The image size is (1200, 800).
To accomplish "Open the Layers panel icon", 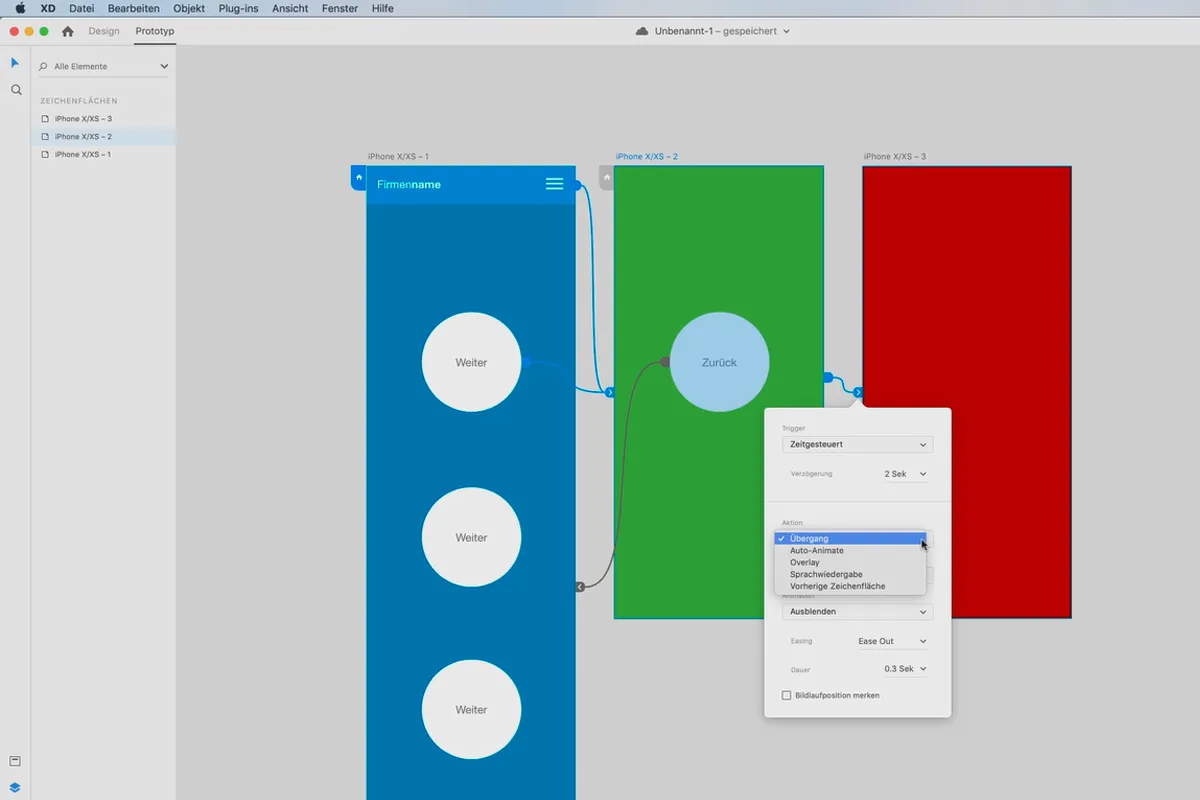I will point(15,787).
